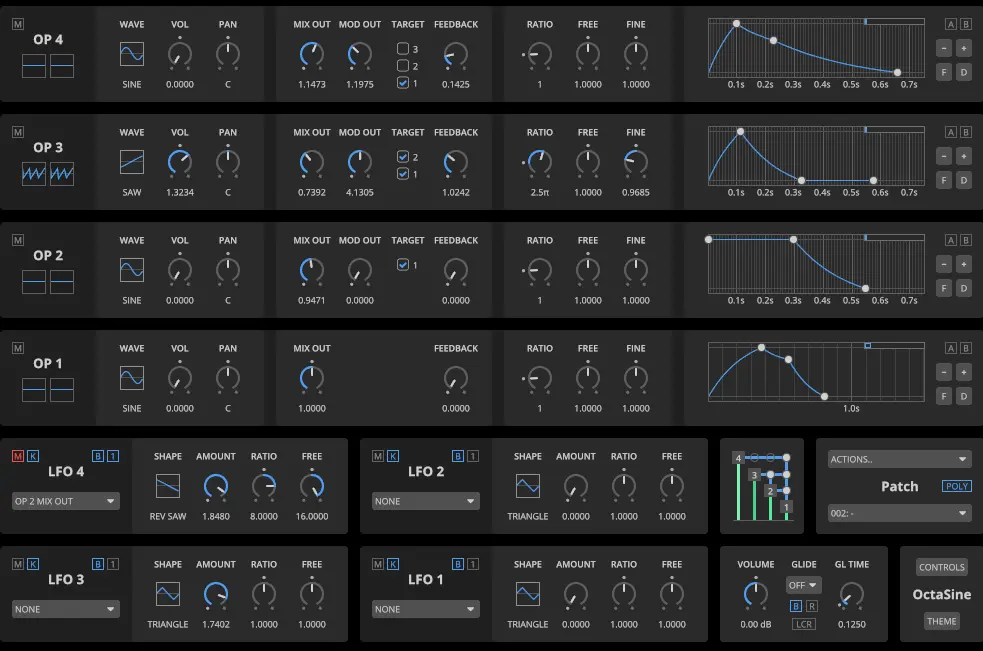Viewport: 983px width, 651px height.
Task: Click the POLY voice mode button
Action: click(x=956, y=487)
